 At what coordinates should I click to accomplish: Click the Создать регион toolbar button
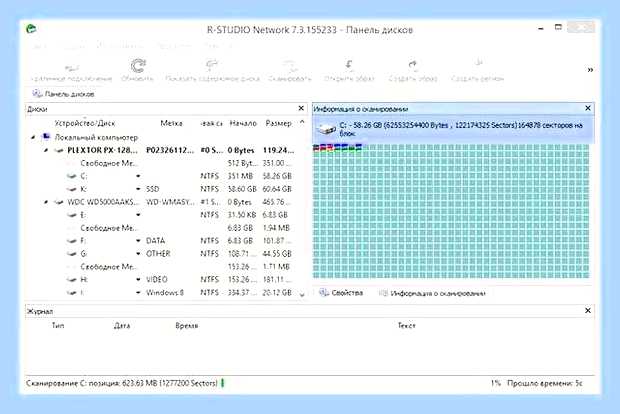coord(478,71)
